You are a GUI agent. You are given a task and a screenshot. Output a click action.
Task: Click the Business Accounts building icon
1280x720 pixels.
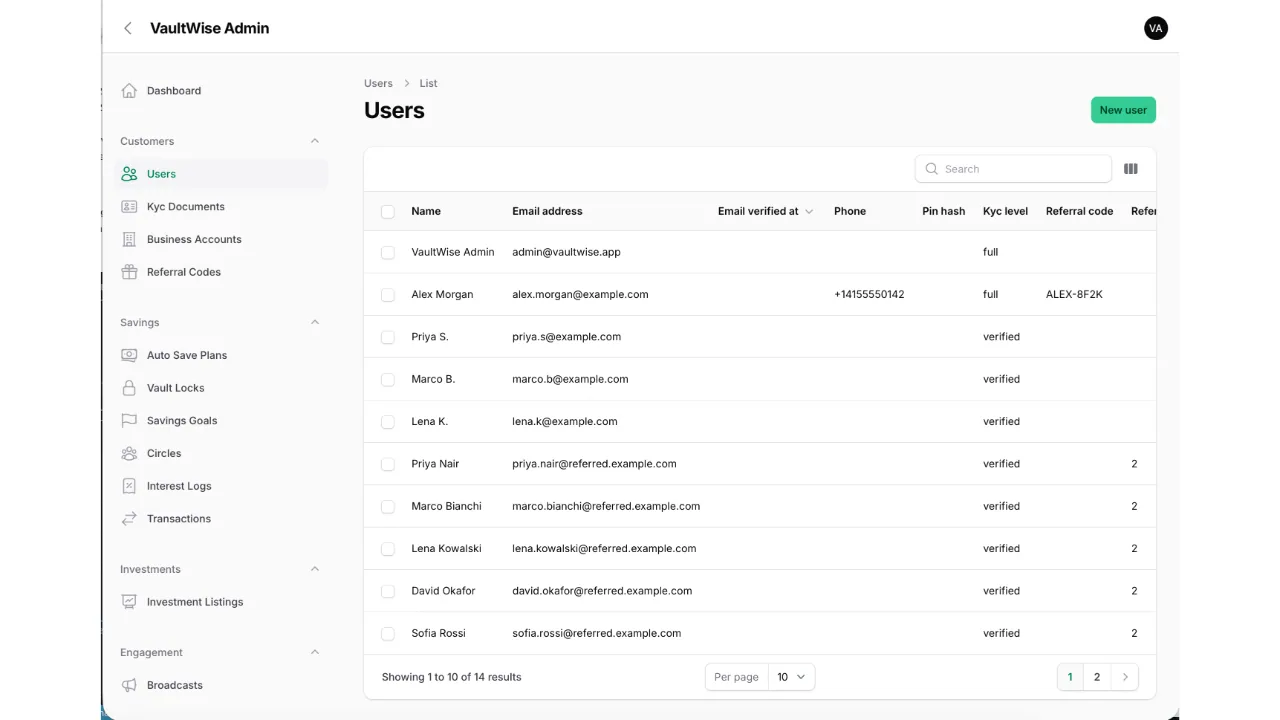pyautogui.click(x=129, y=240)
